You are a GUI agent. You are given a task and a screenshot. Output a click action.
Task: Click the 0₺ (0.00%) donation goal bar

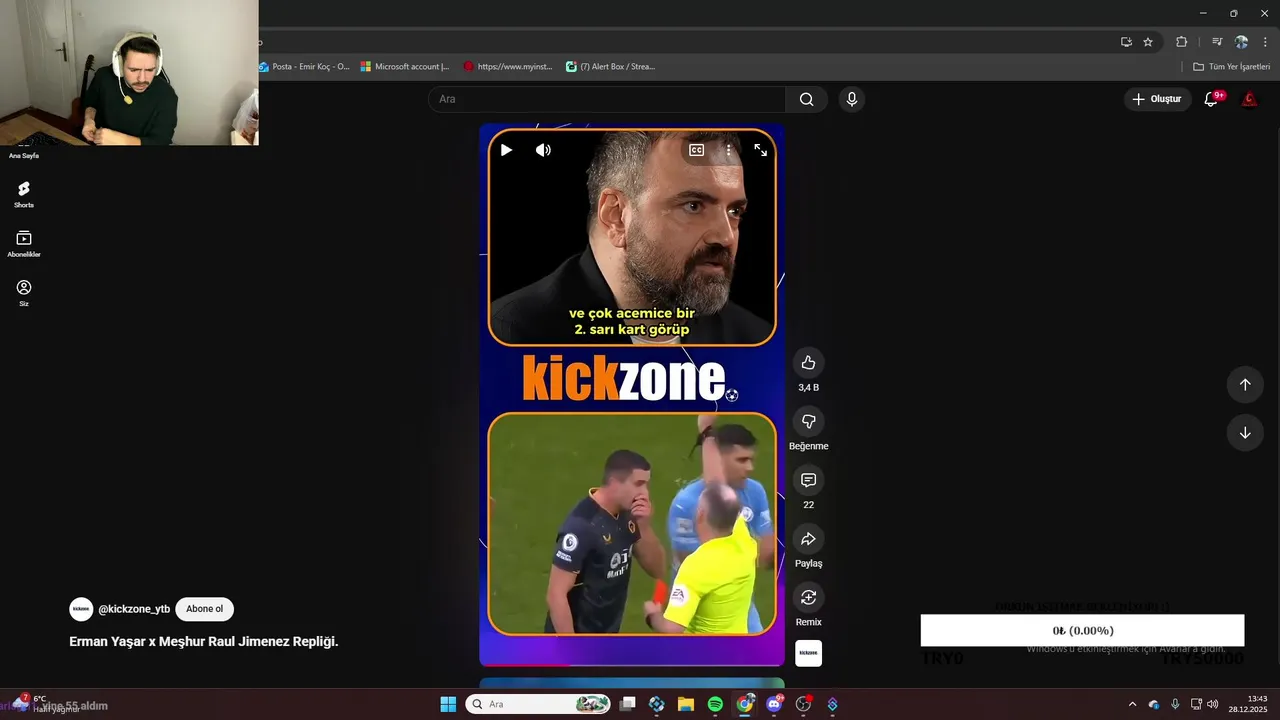1082,630
